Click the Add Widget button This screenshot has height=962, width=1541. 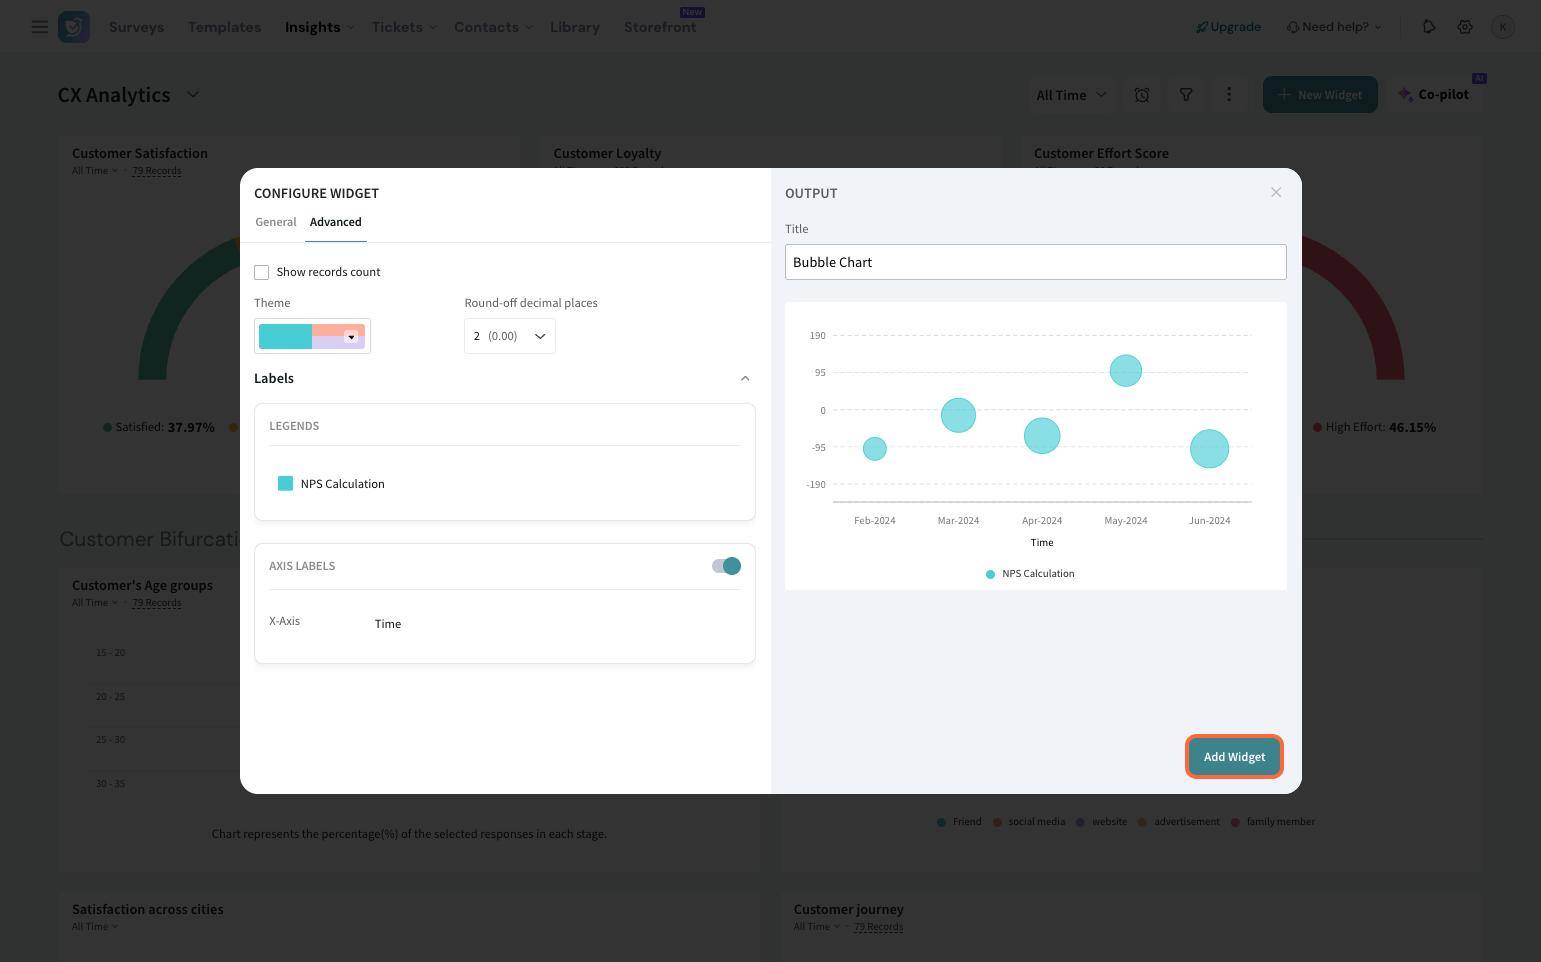click(1234, 757)
